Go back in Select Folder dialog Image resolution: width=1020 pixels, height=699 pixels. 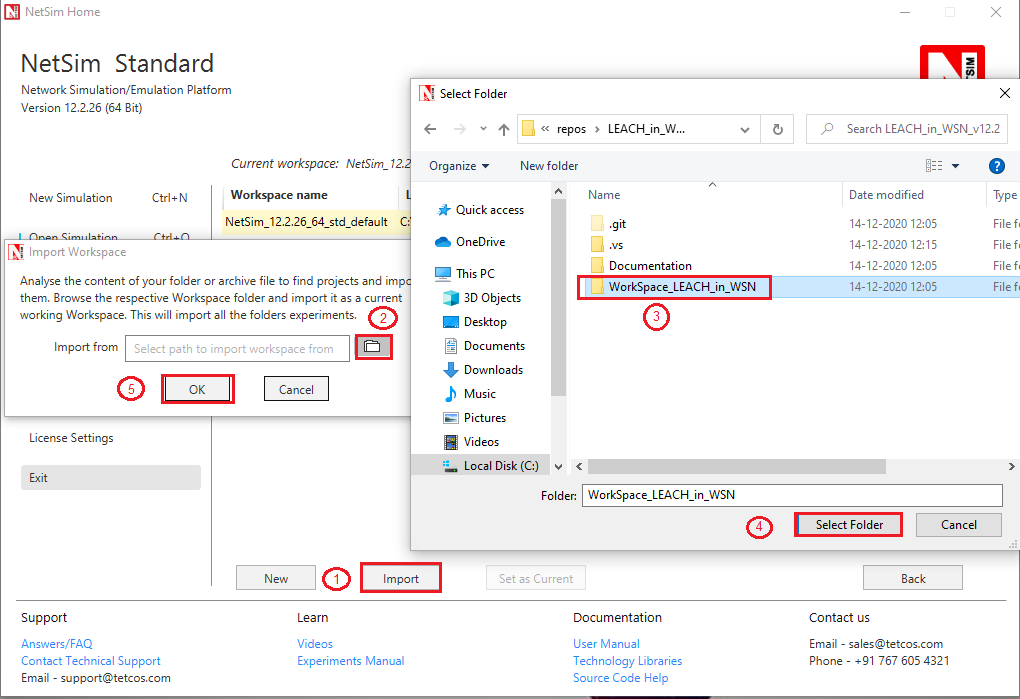[x=430, y=129]
